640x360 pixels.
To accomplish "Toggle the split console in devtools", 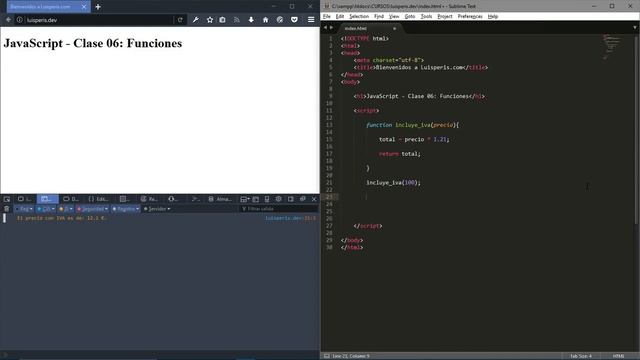I will coord(256,199).
